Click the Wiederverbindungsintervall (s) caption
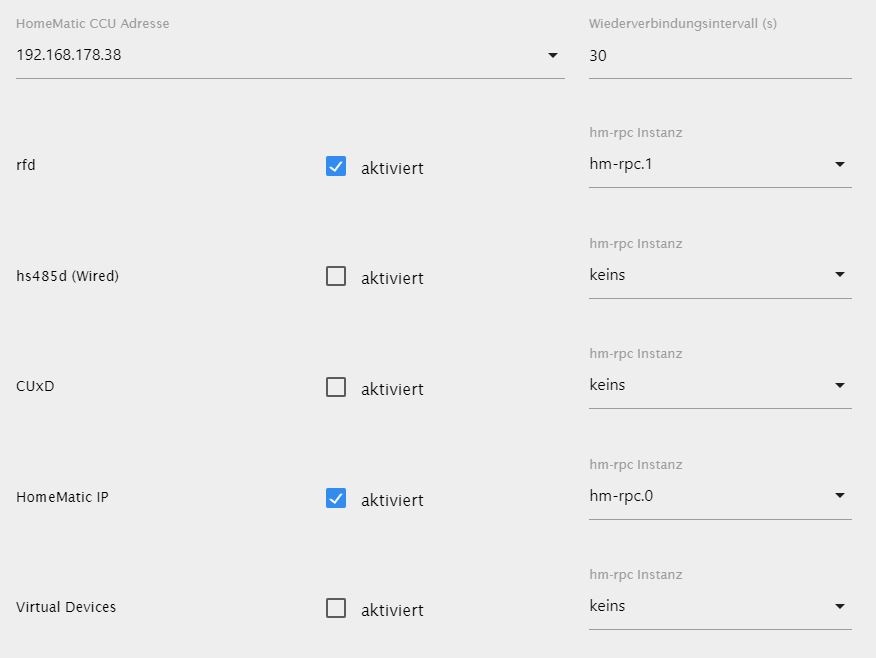The image size is (876, 658). [683, 23]
